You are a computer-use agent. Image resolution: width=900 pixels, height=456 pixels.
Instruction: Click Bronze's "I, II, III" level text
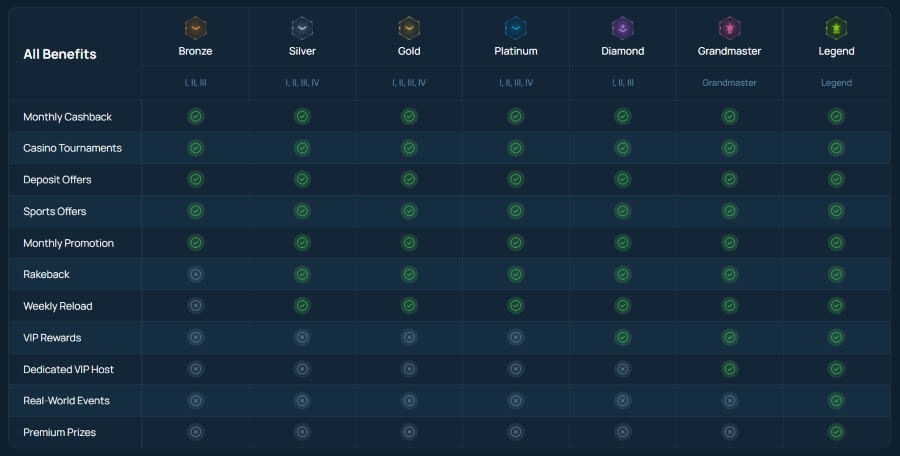[195, 83]
